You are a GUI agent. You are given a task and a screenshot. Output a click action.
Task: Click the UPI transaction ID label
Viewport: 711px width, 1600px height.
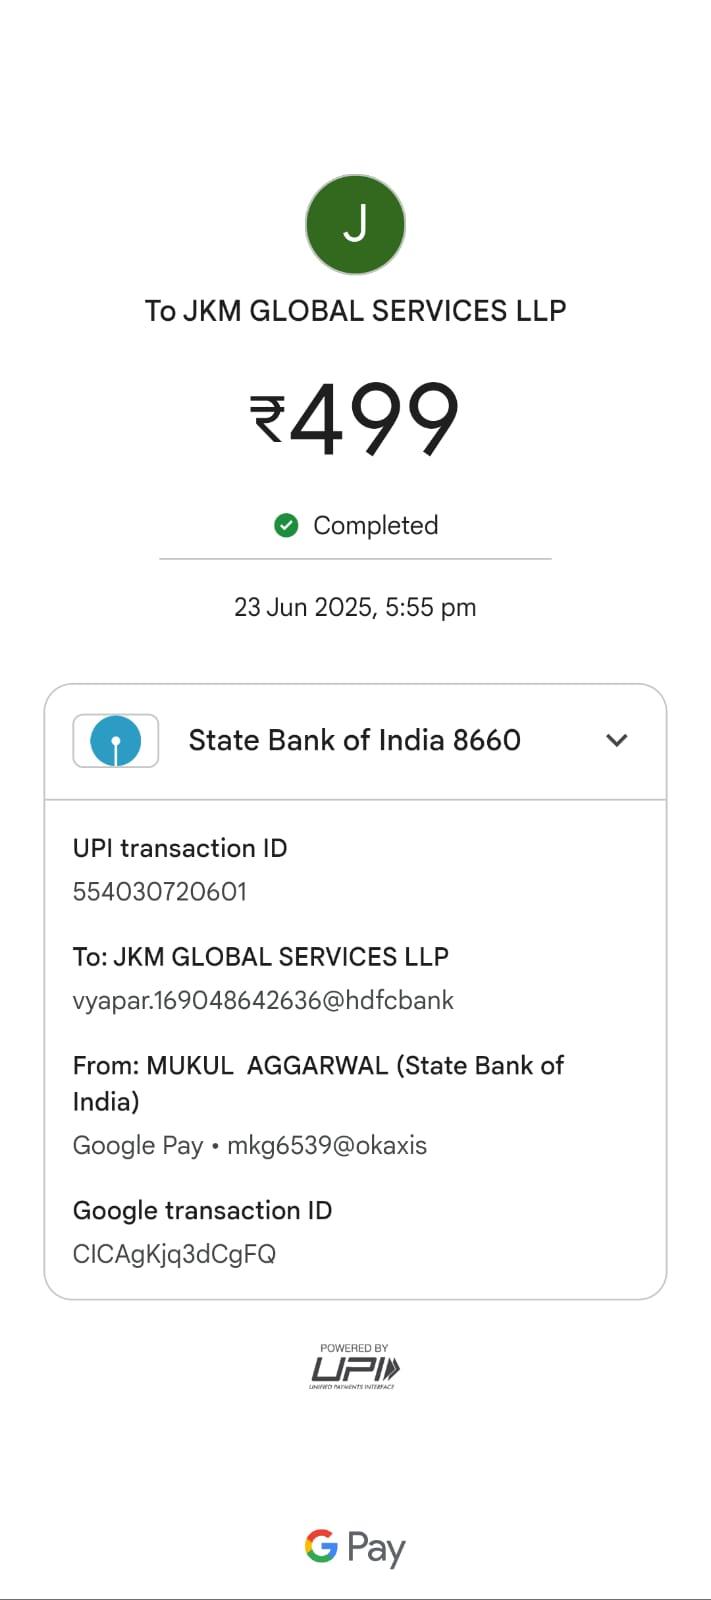tap(180, 848)
